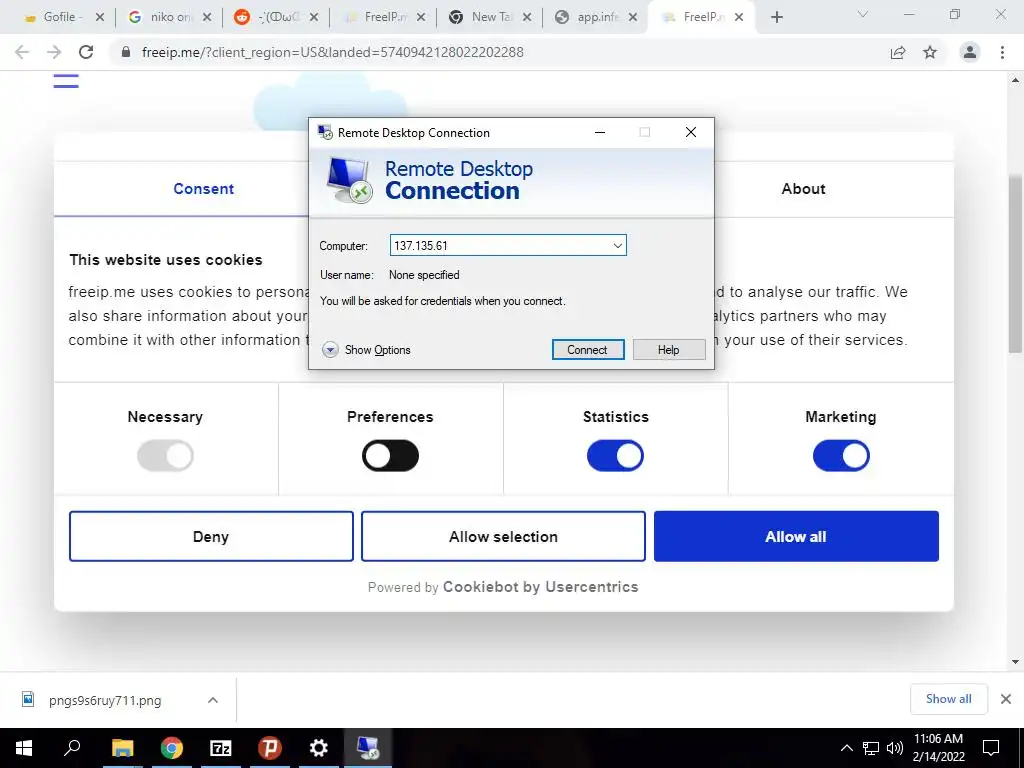Disable the Marketing cookies switch
The image size is (1024, 768).
(841, 456)
